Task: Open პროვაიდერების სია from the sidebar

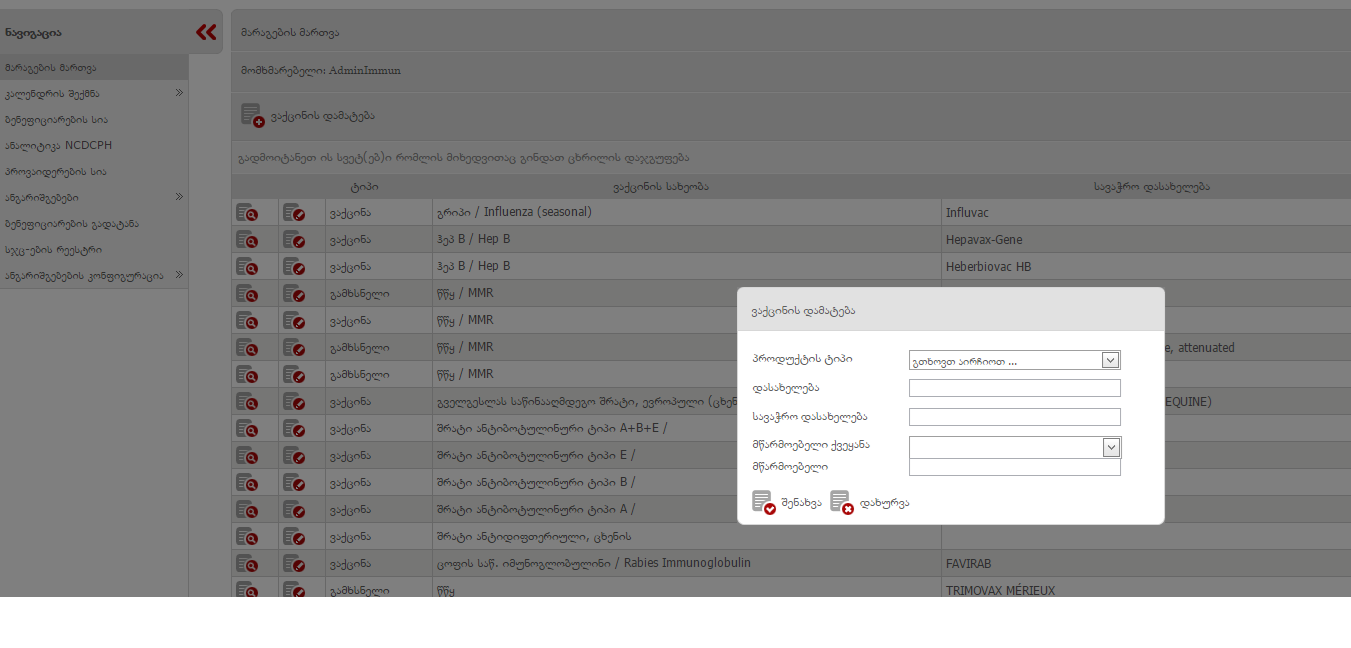Action: [x=55, y=172]
